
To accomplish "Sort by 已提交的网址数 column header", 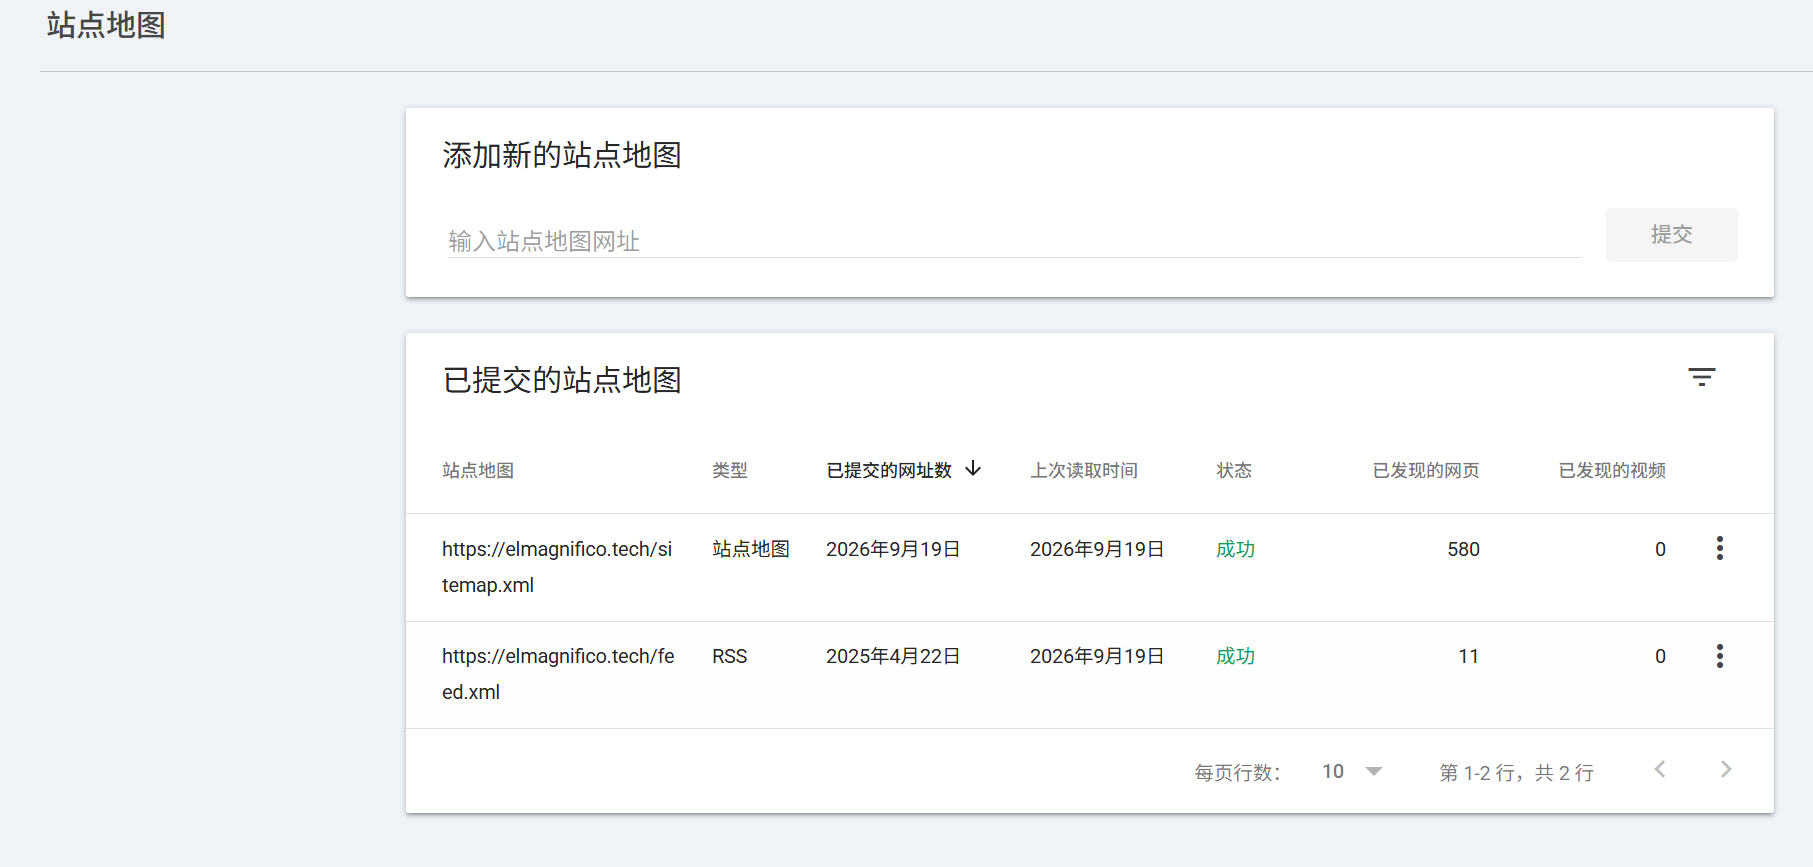I will point(889,470).
